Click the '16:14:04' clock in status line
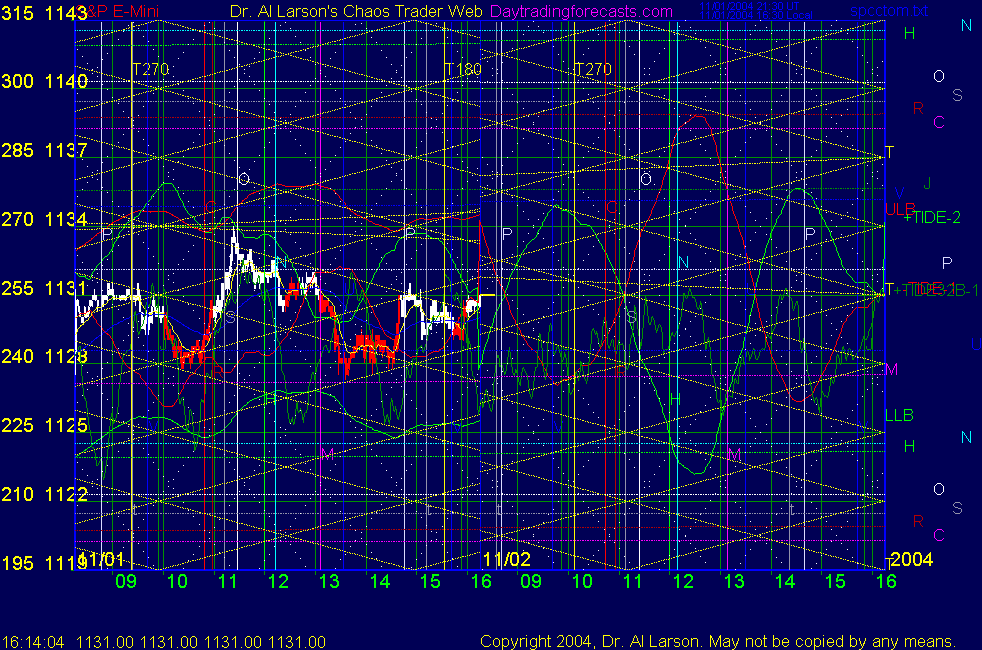 pyautogui.click(x=33, y=642)
